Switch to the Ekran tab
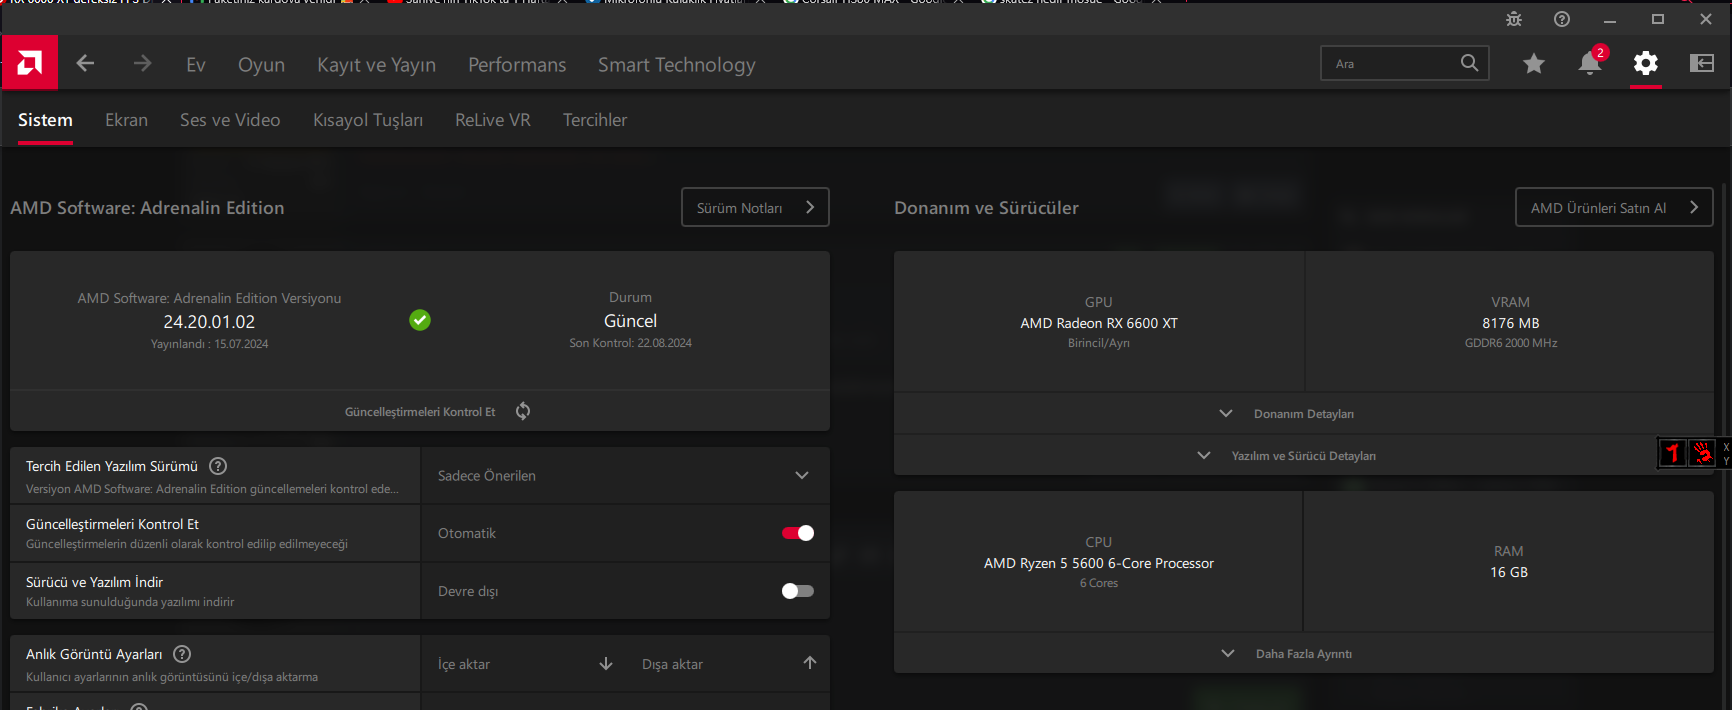The width and height of the screenshot is (1732, 710). tap(126, 120)
